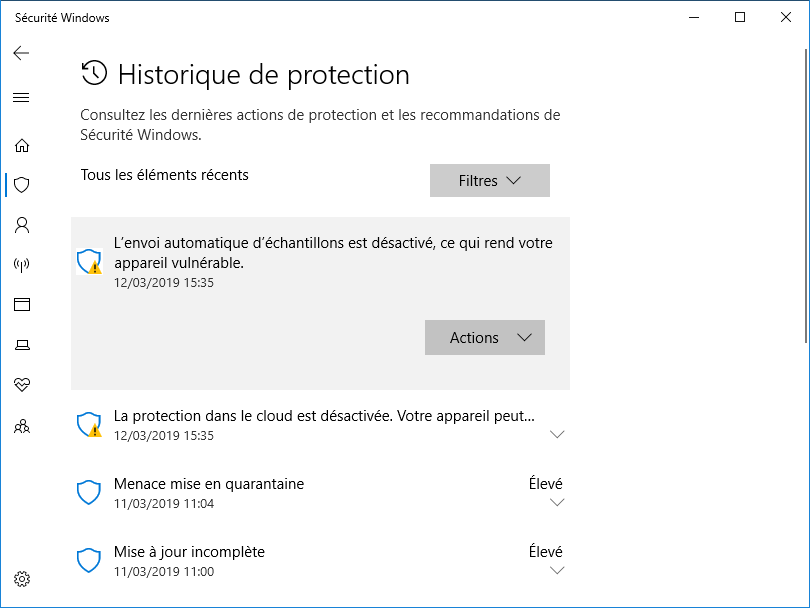This screenshot has width=810, height=608.
Task: Open the Filtres dropdown
Action: pos(490,180)
